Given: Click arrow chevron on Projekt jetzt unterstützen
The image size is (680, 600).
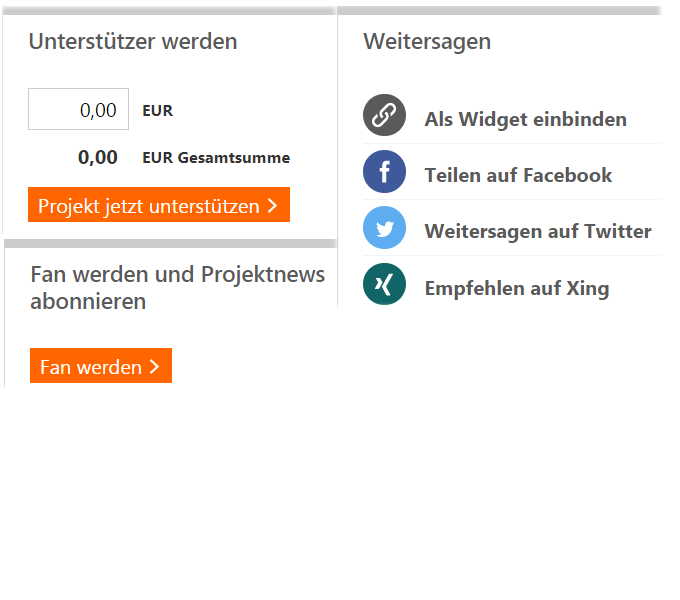Looking at the screenshot, I should (x=272, y=206).
